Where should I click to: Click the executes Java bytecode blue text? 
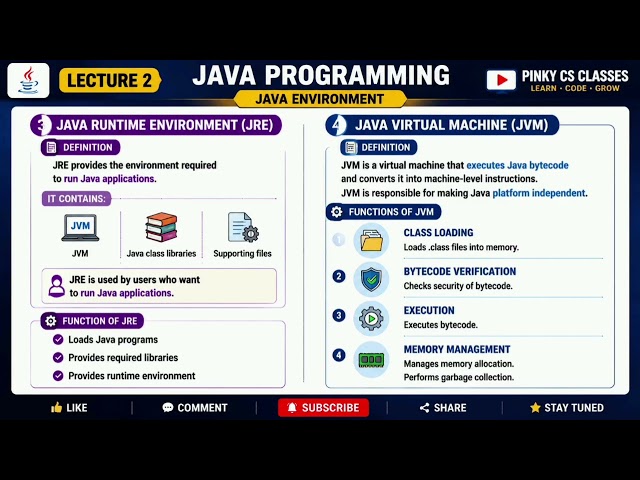[518, 165]
